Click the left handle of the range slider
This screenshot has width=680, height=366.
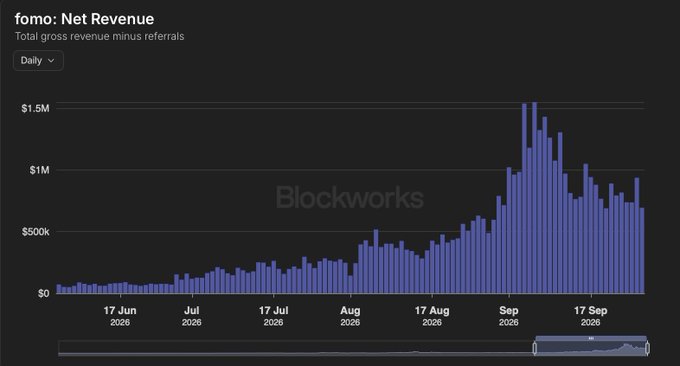click(x=535, y=348)
